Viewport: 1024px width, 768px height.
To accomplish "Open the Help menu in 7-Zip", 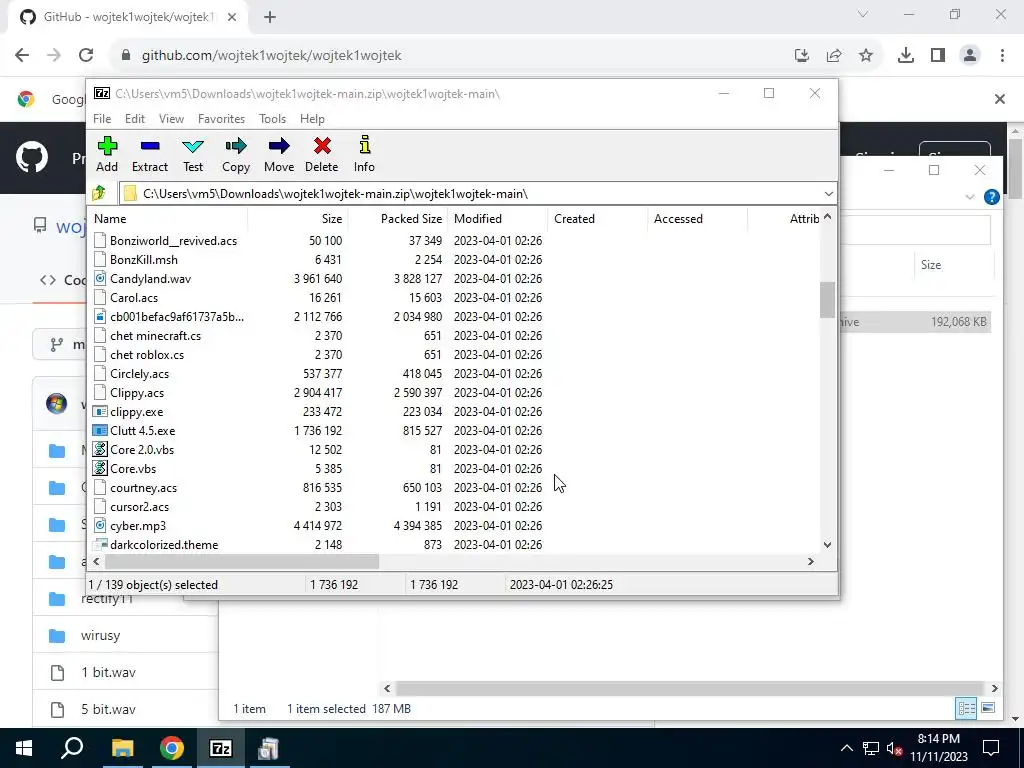I will coord(312,119).
